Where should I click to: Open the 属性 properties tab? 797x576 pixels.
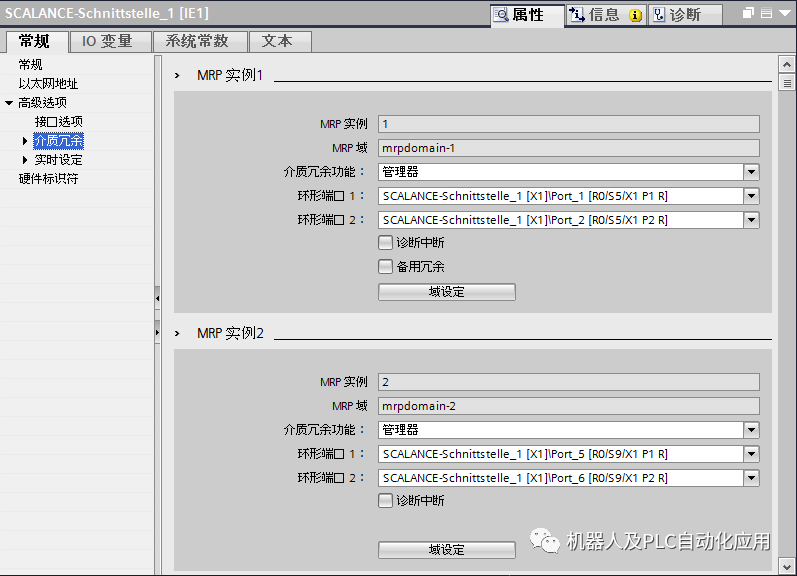point(527,15)
